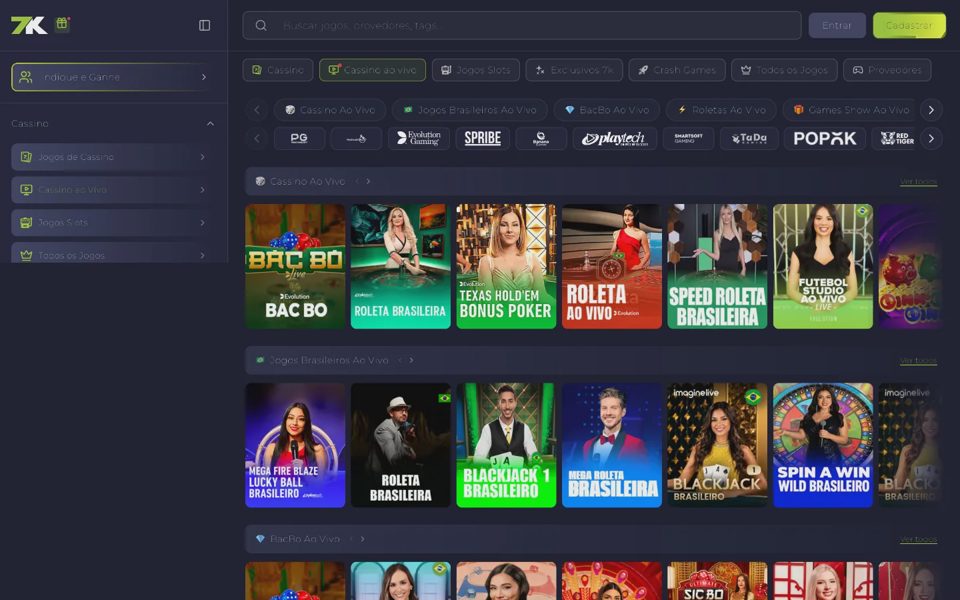Open the Provedores tab
This screenshot has width=960, height=600.
click(x=887, y=70)
